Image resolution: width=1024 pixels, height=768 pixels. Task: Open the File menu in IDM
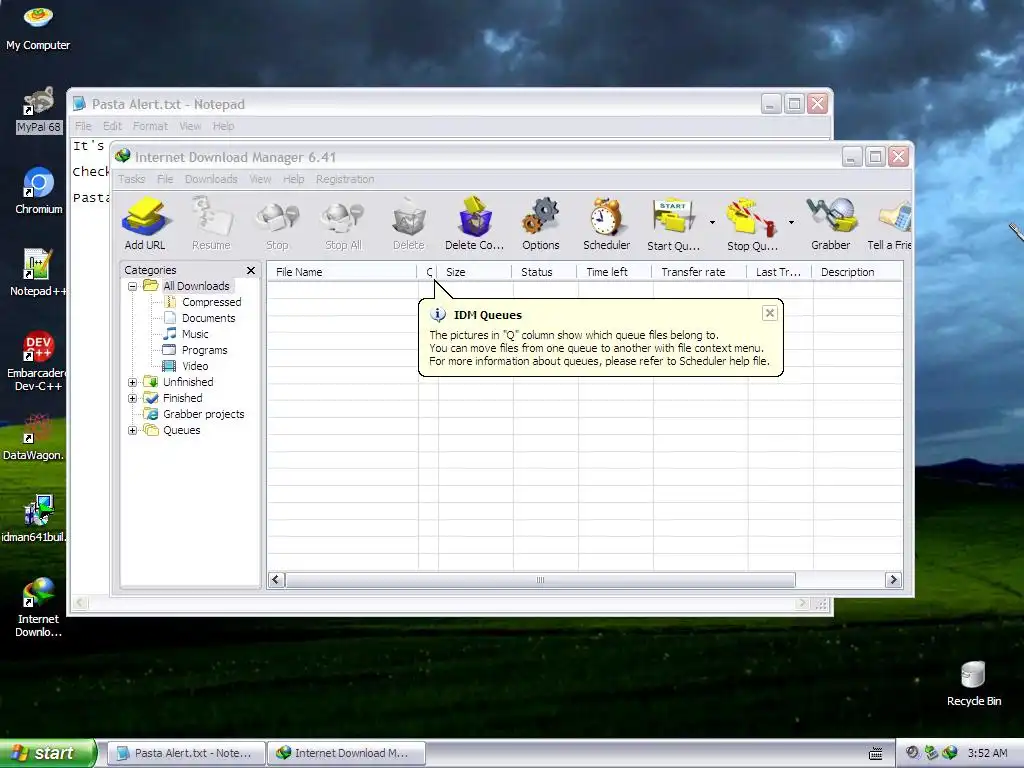(x=165, y=179)
